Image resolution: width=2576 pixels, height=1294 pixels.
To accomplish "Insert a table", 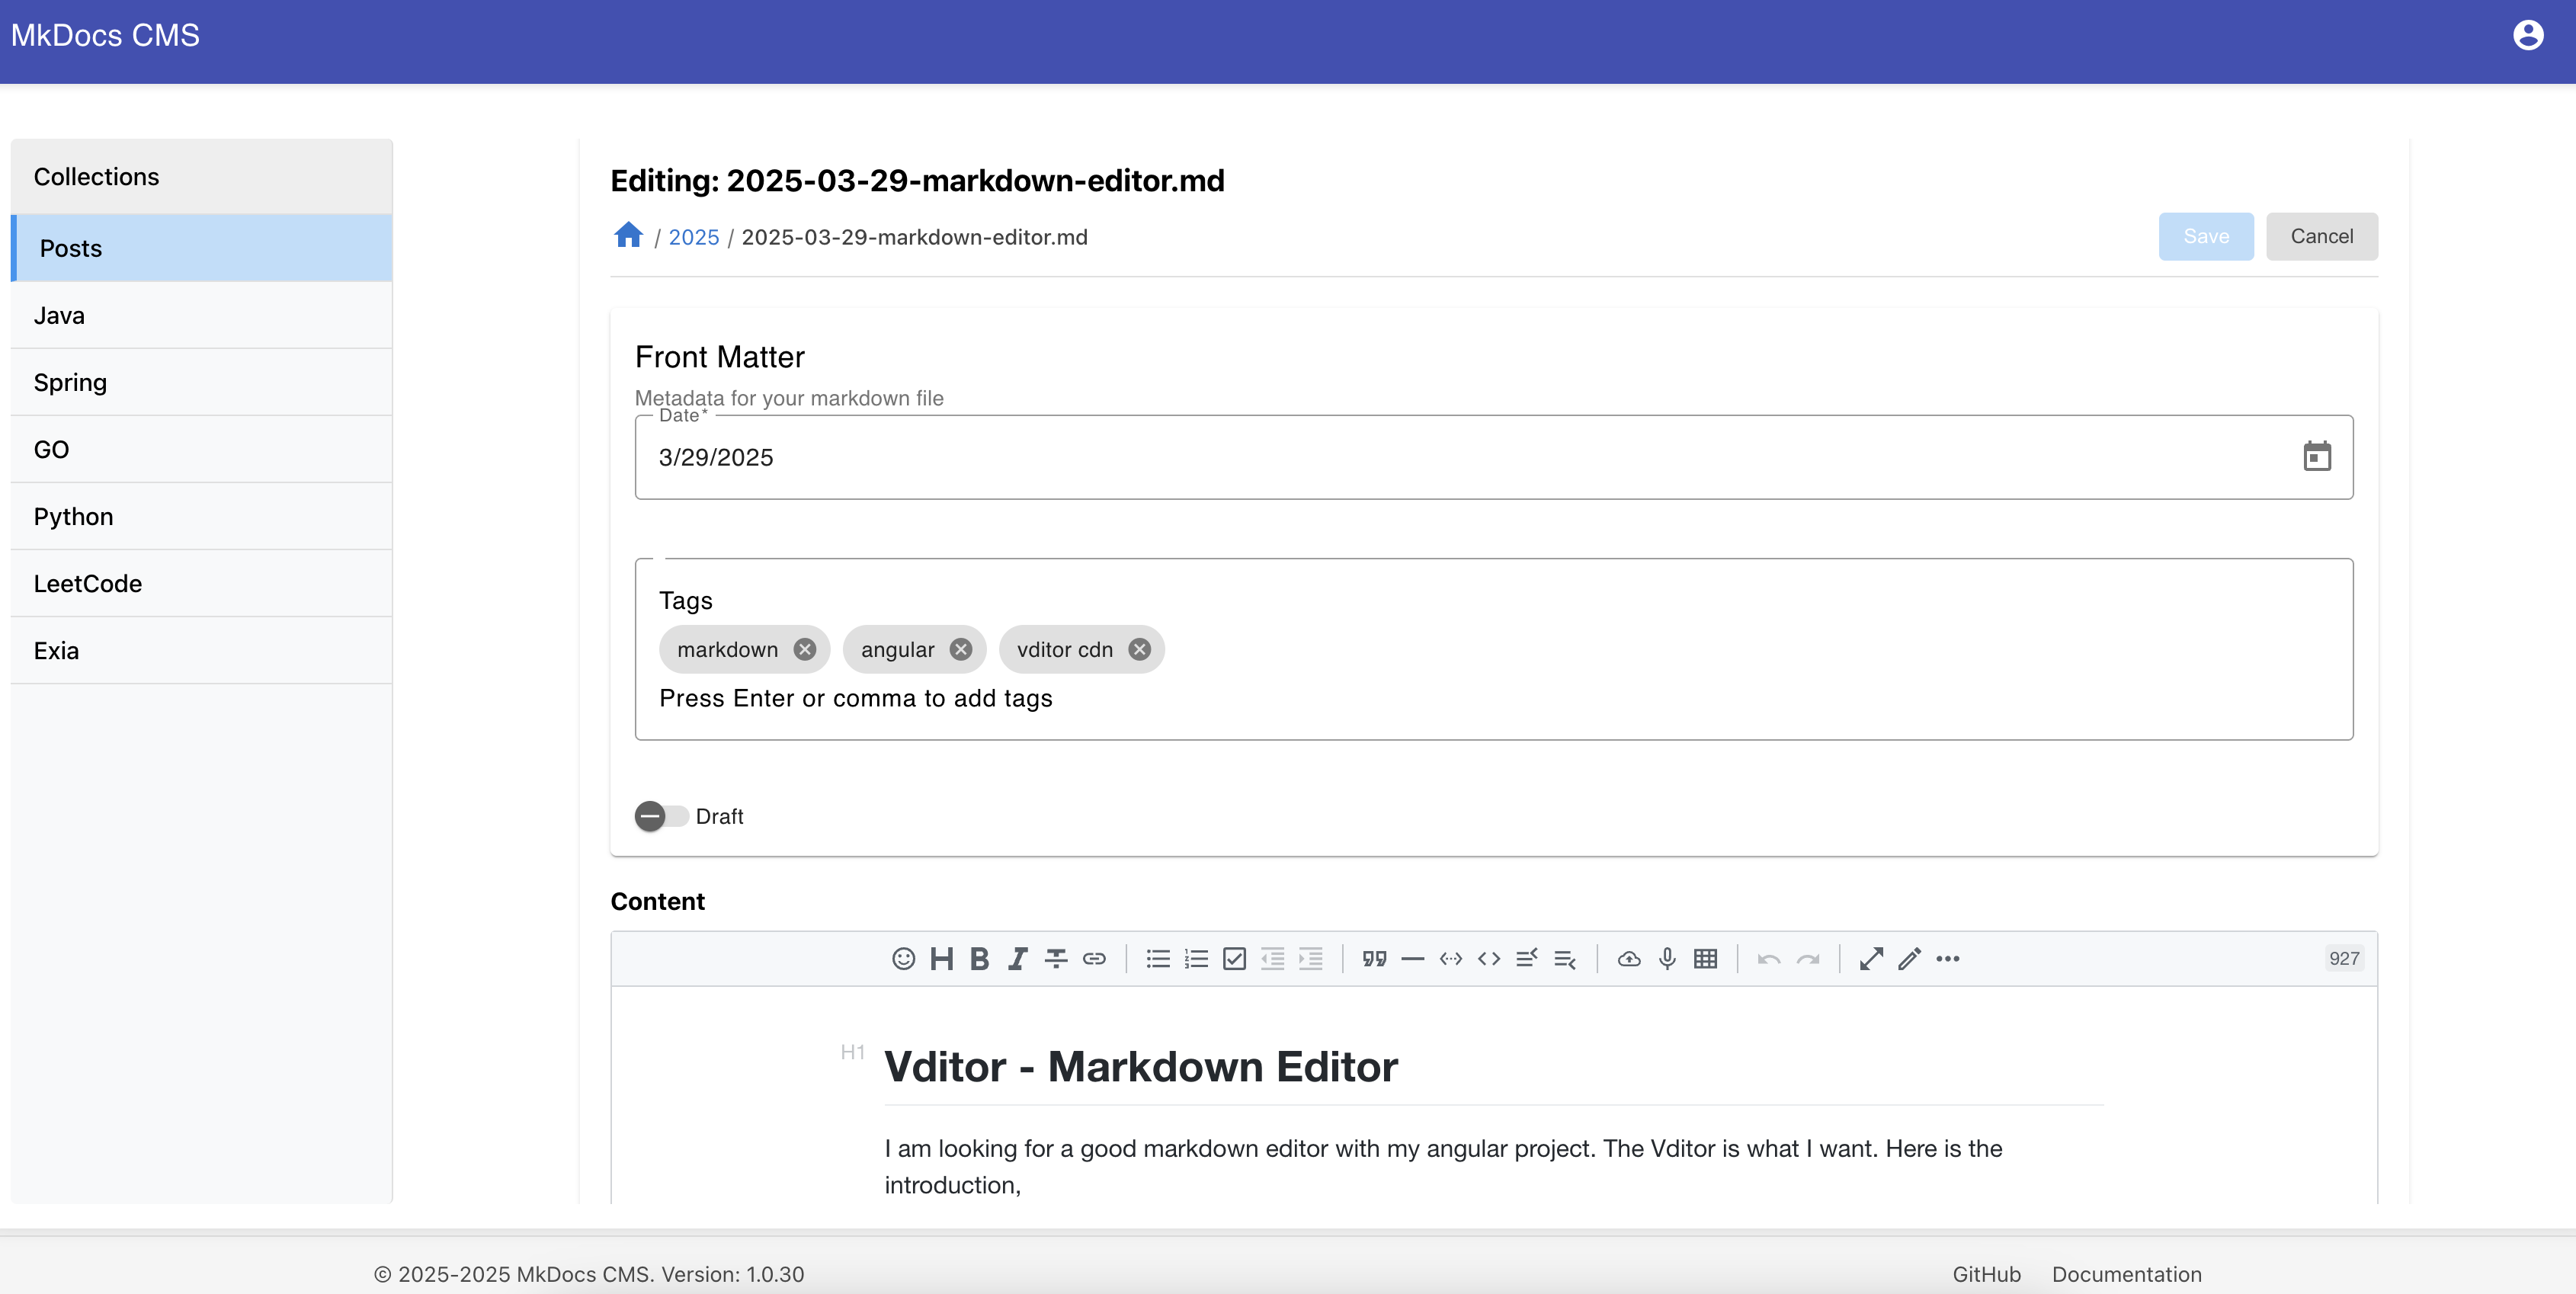I will [1705, 959].
